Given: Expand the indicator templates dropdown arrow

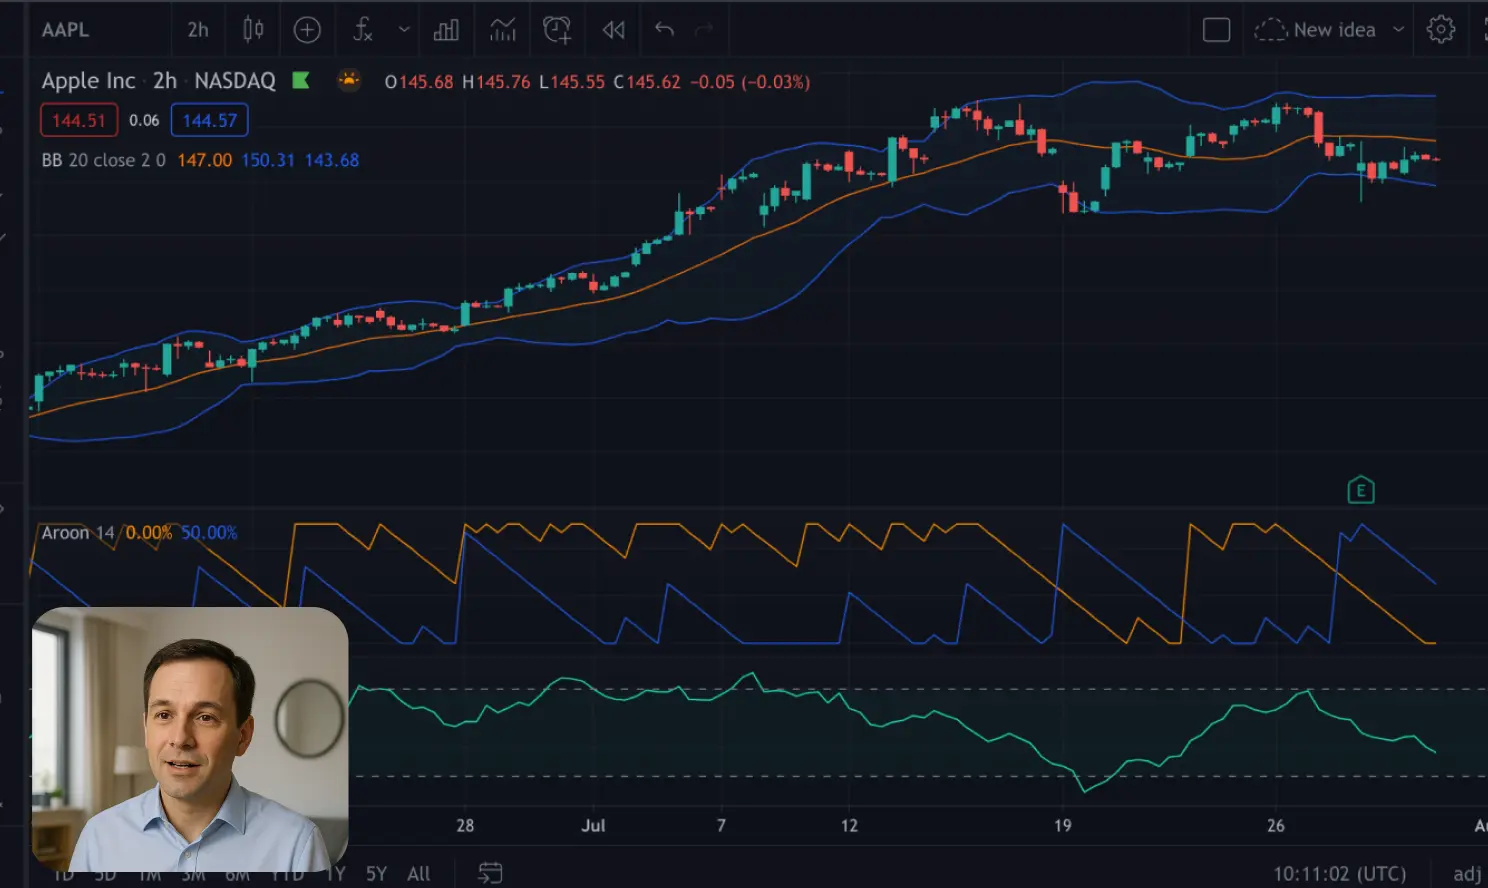Looking at the screenshot, I should tap(404, 30).
